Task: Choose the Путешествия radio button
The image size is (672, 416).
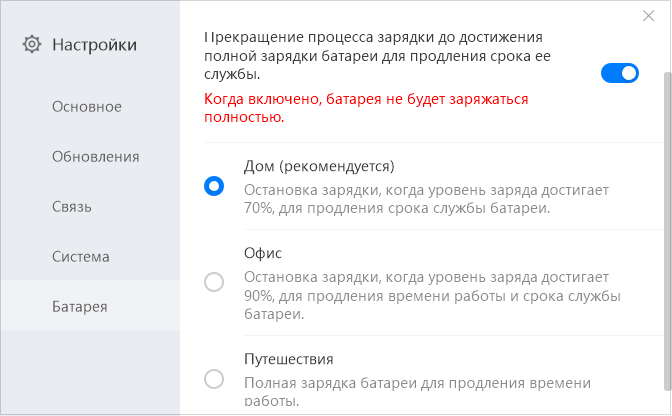Action: pyautogui.click(x=214, y=378)
